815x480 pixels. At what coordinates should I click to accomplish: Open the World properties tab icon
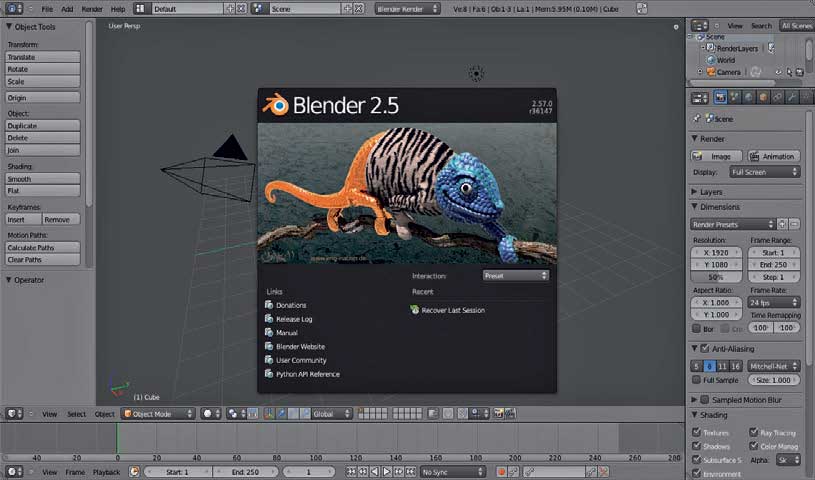pos(748,97)
